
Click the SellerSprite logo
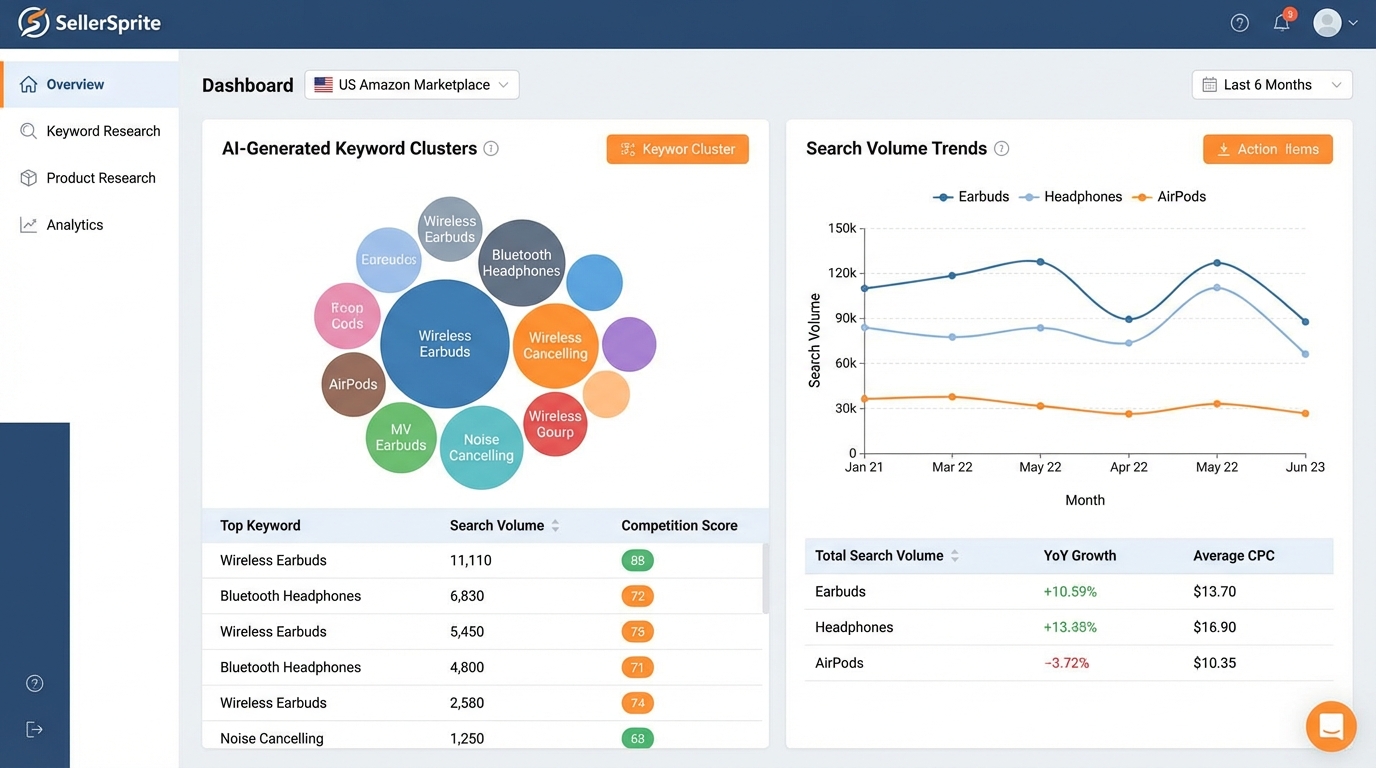(x=88, y=22)
